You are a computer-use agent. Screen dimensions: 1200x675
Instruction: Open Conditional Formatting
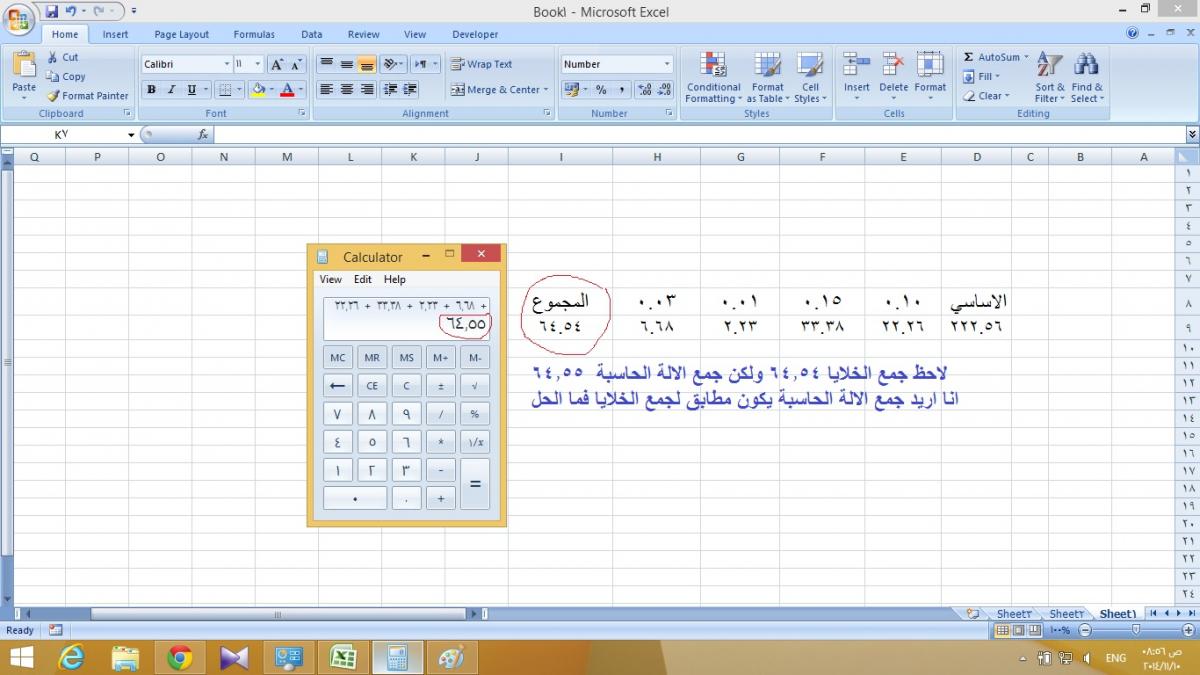click(713, 77)
